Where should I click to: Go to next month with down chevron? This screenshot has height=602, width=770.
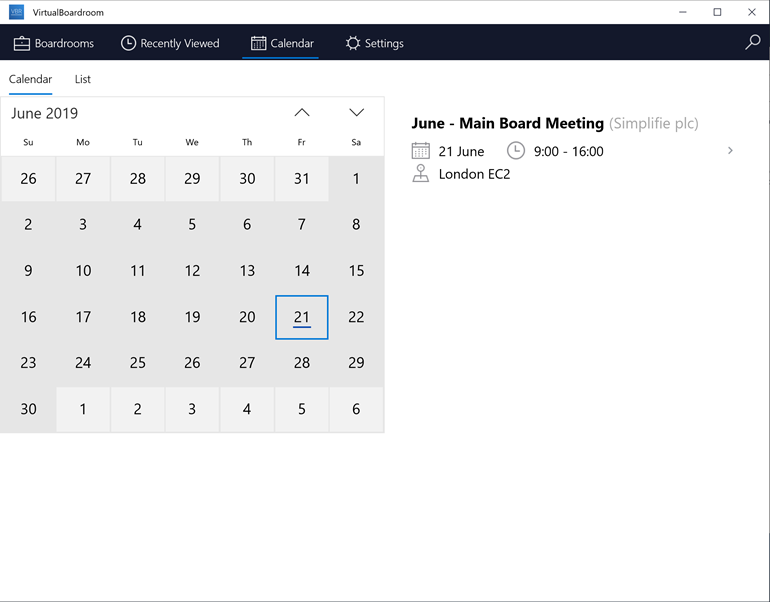[x=357, y=113]
